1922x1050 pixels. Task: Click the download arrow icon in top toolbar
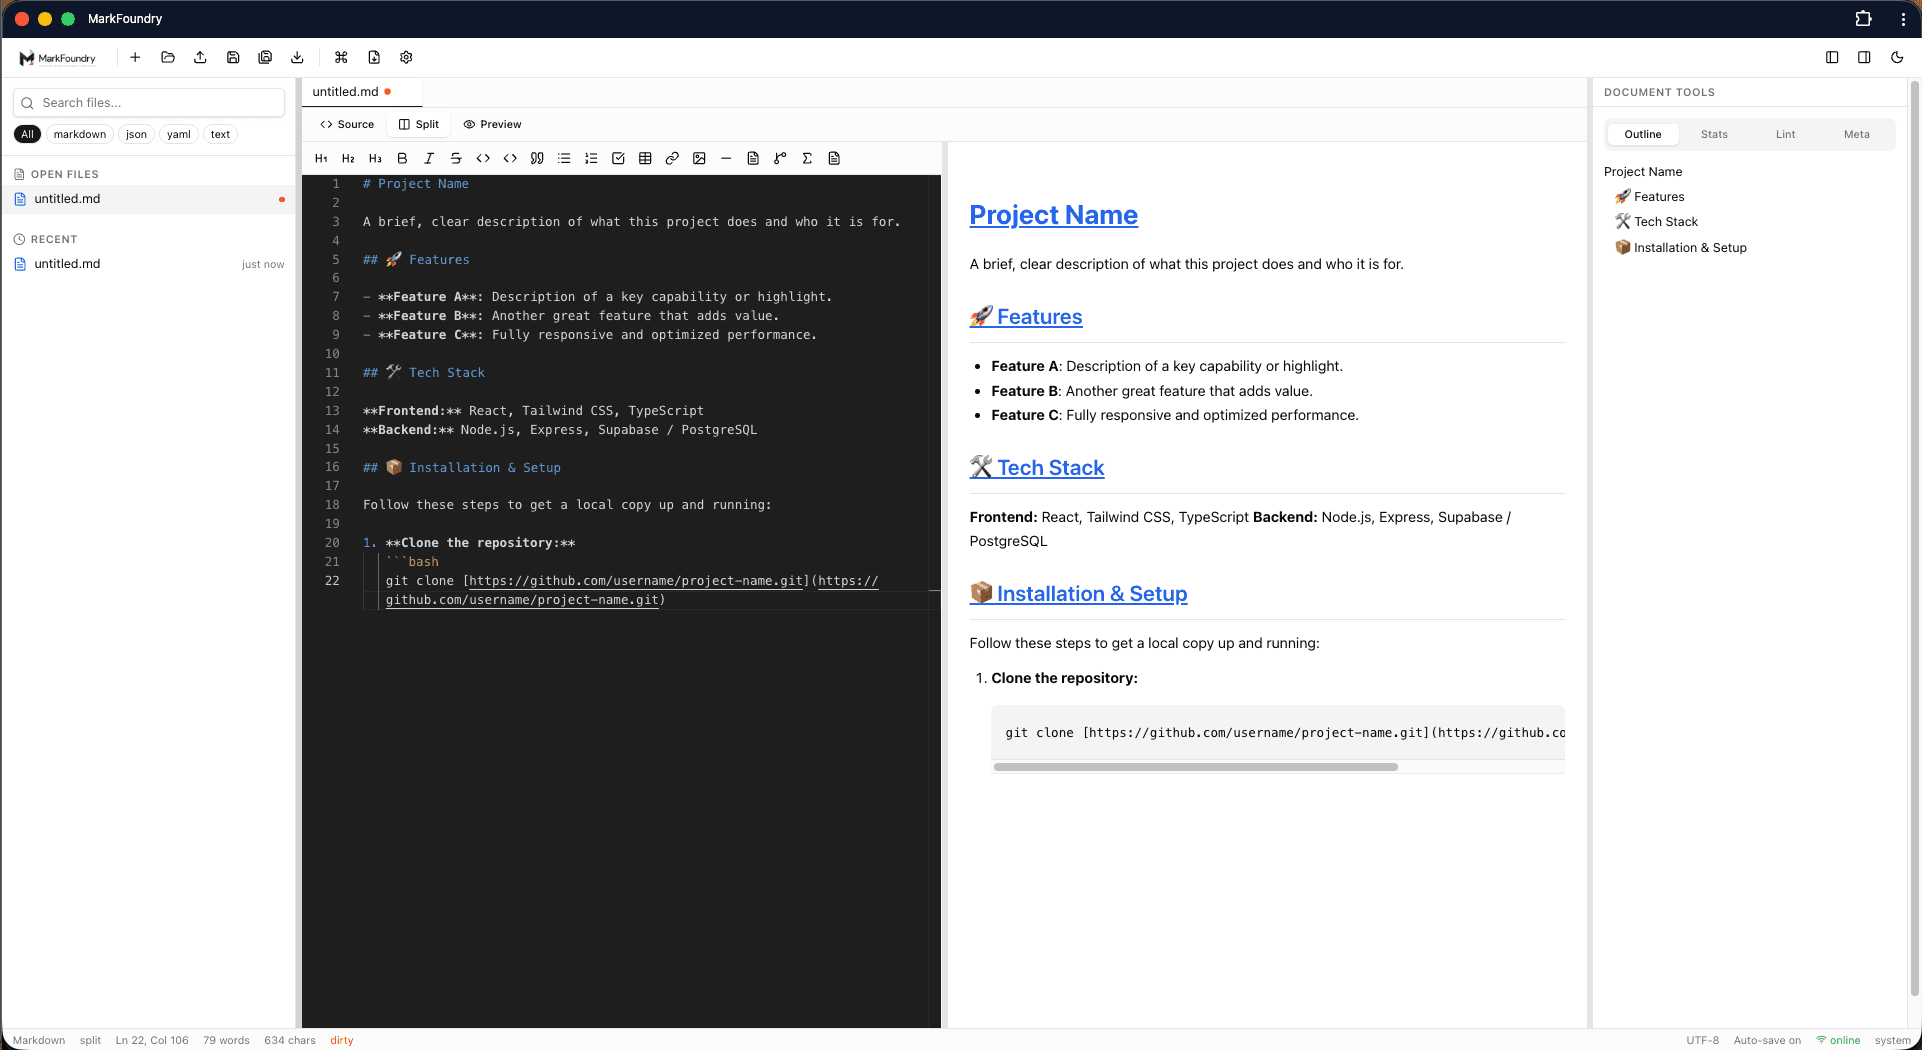[x=297, y=57]
